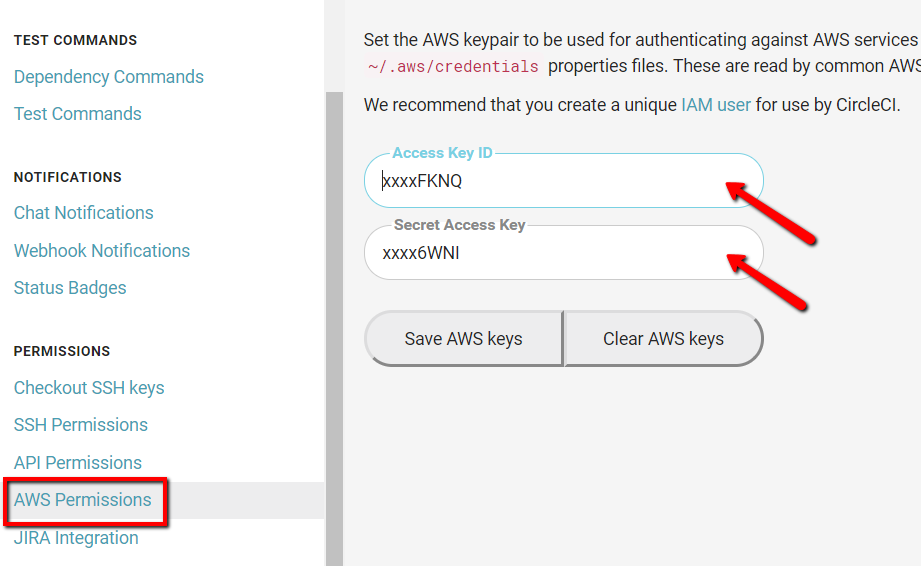Open Dependency Commands settings
Image resolution: width=921 pixels, height=566 pixels.
coord(109,77)
